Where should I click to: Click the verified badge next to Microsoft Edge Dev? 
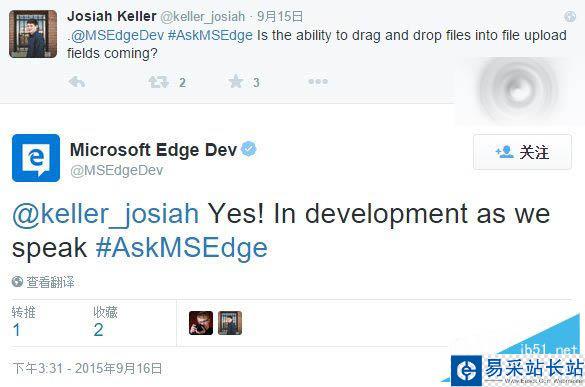(x=249, y=149)
